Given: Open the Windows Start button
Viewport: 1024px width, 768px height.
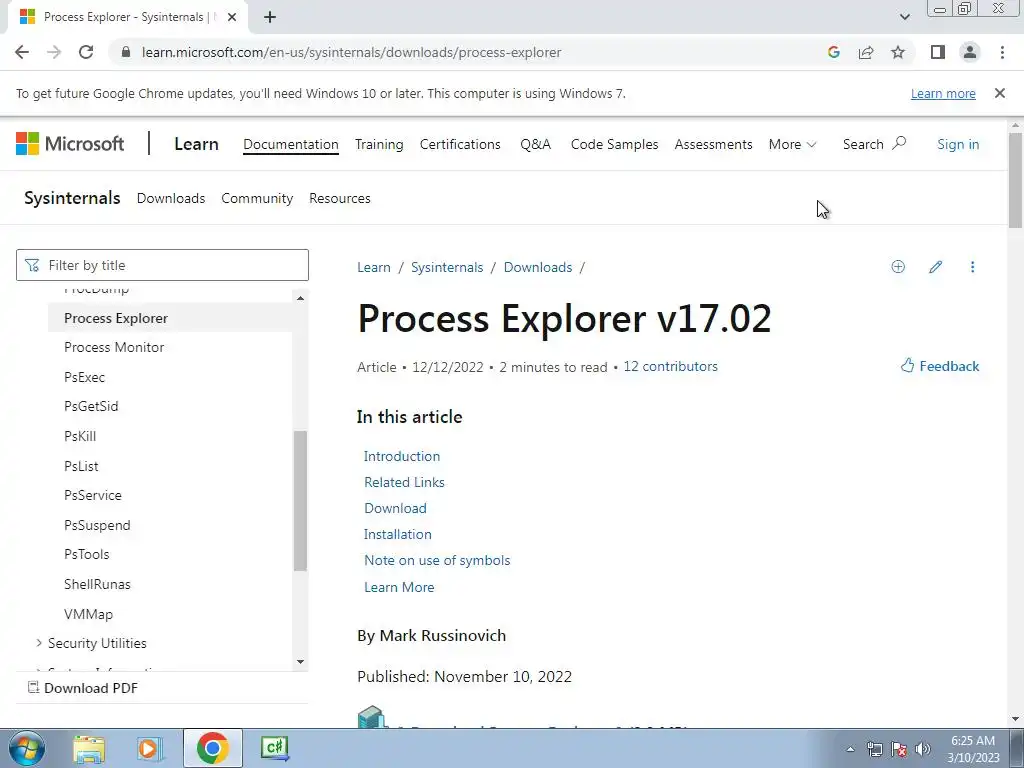Looking at the screenshot, I should [27, 748].
